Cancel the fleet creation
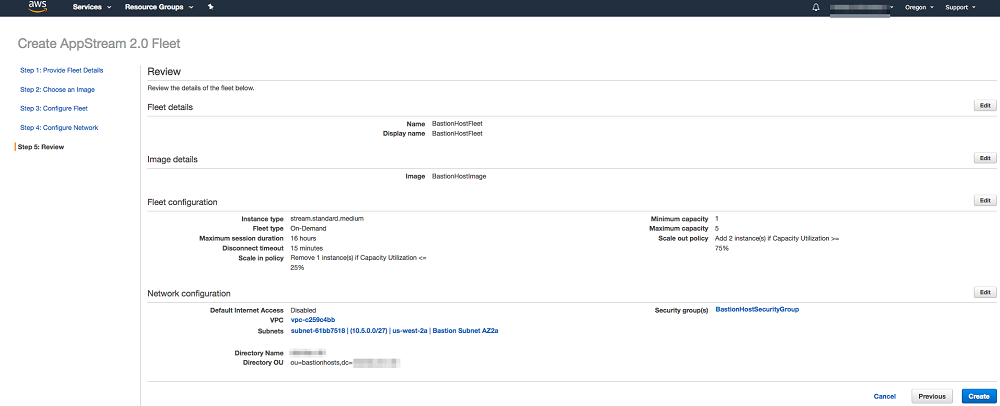Screen dimensions: 1000x406 (885, 396)
